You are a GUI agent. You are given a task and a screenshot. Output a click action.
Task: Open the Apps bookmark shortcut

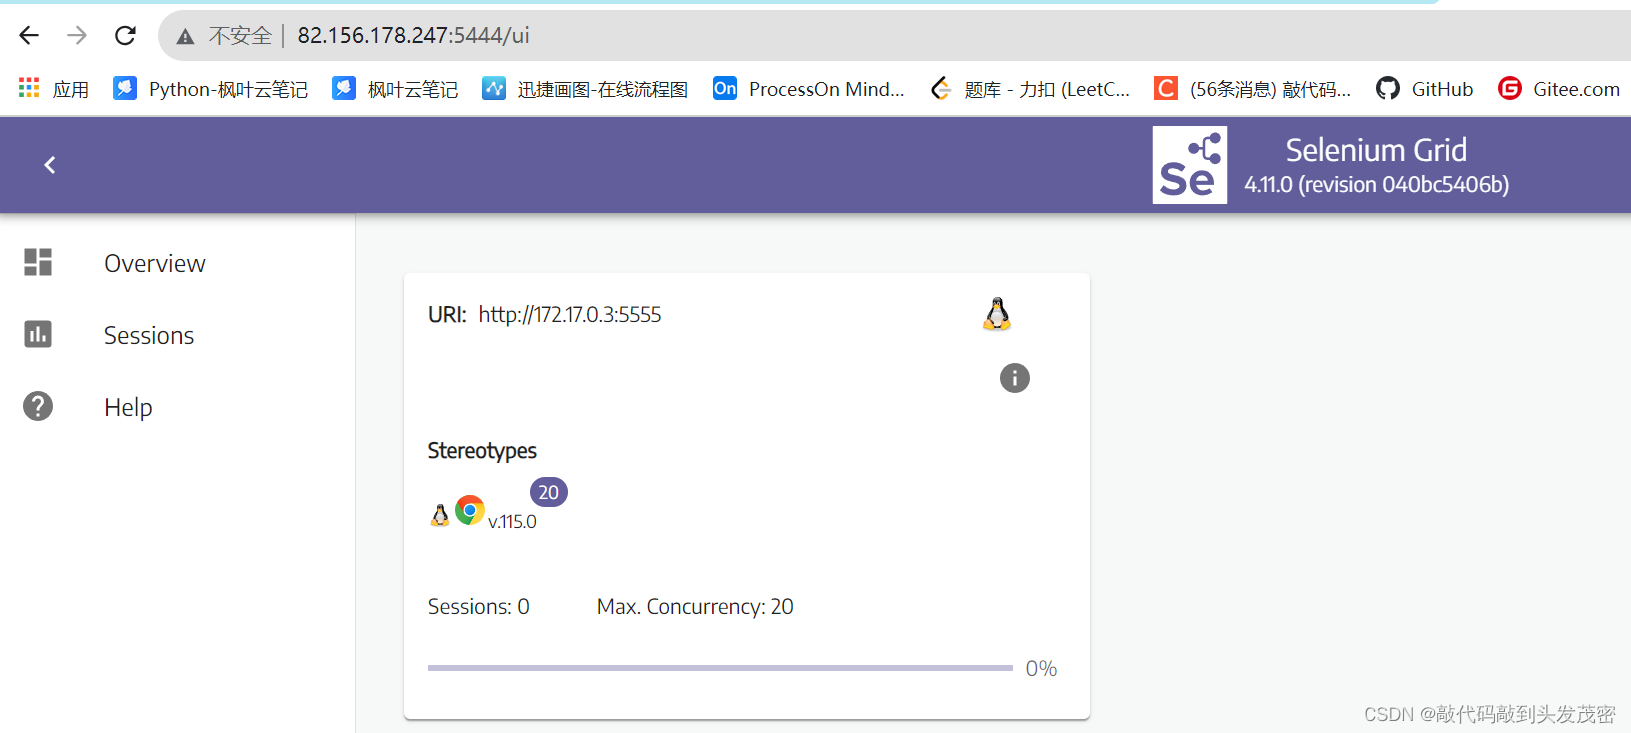(x=54, y=89)
